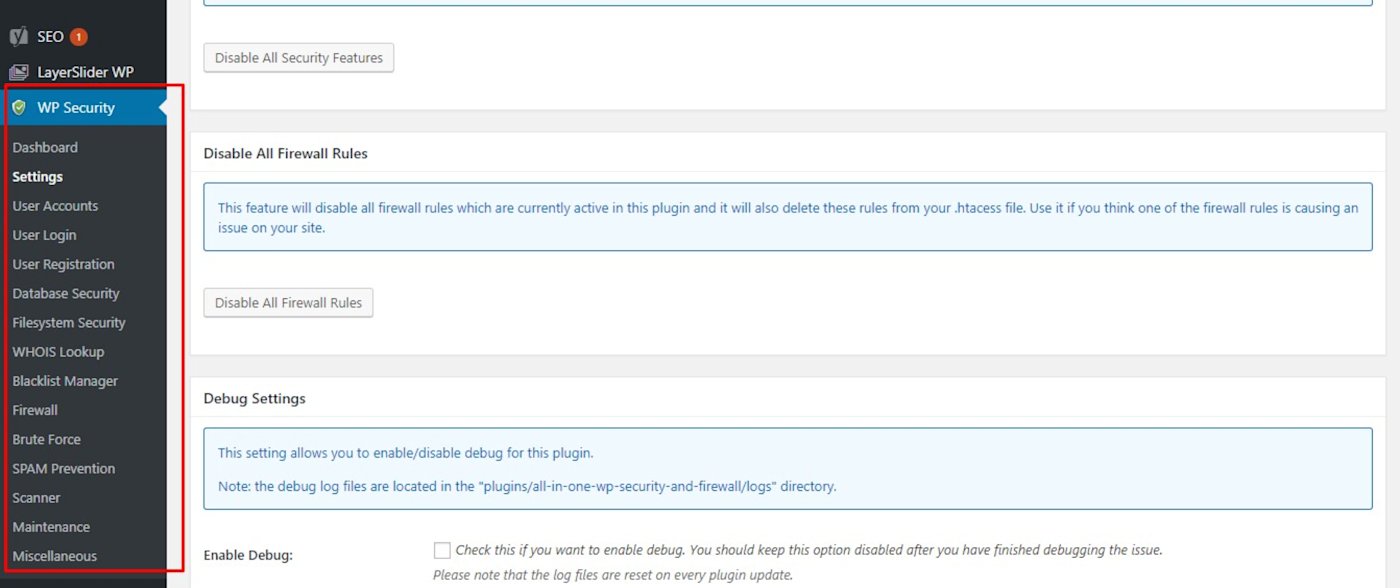The image size is (1400, 588).
Task: Open Filesystem Security settings
Action: [x=69, y=322]
